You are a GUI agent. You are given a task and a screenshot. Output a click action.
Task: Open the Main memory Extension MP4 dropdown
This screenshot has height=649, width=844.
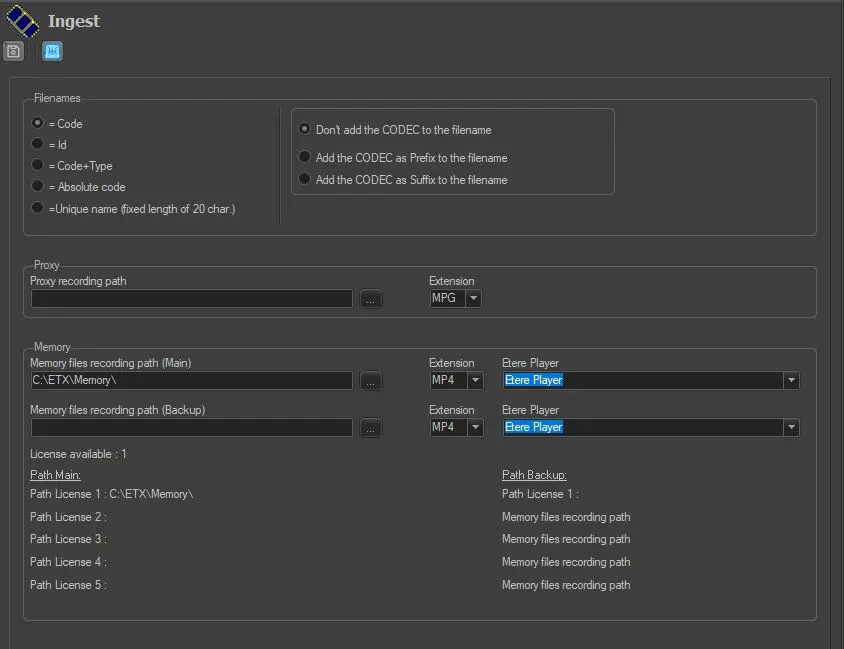(x=475, y=381)
